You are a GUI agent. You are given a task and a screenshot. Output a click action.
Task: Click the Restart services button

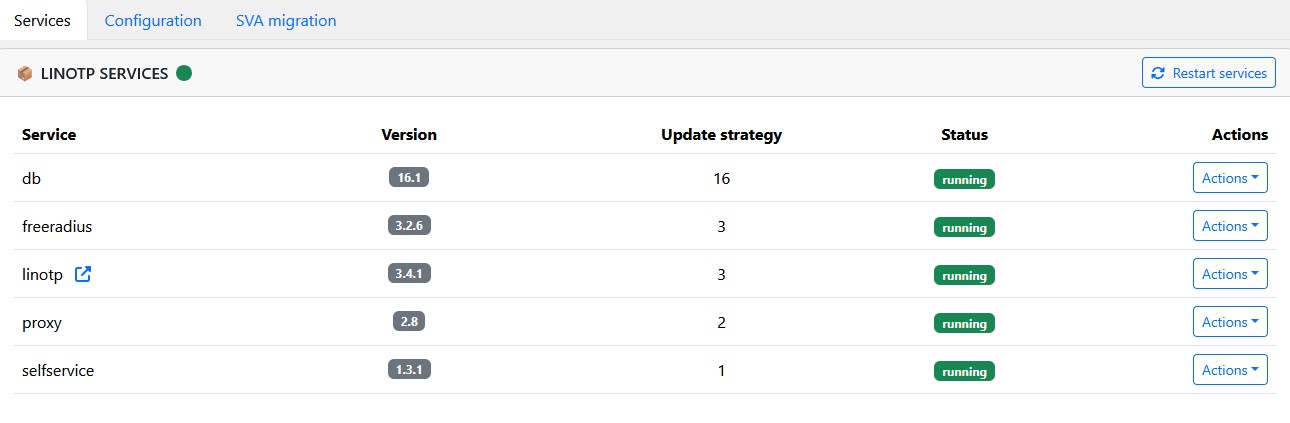pyautogui.click(x=1209, y=73)
